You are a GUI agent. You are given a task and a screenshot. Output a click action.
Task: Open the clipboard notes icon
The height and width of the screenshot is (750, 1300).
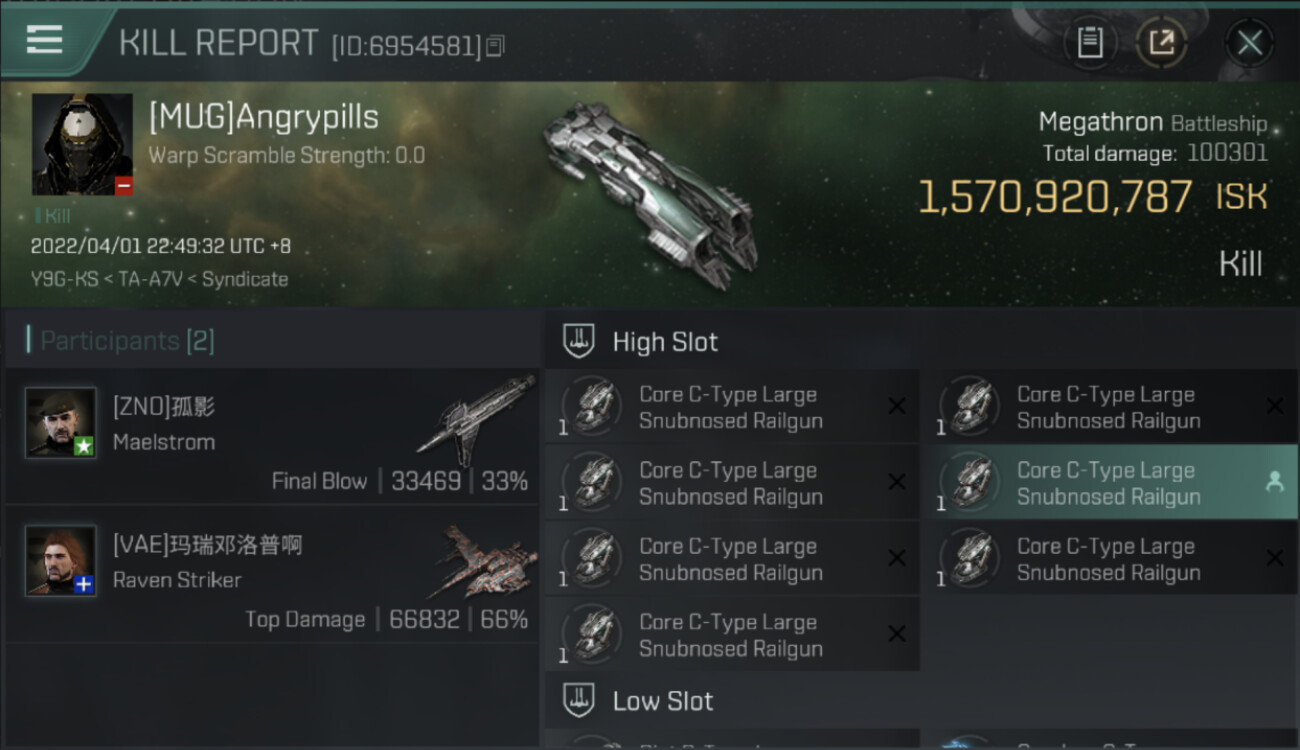point(1090,42)
